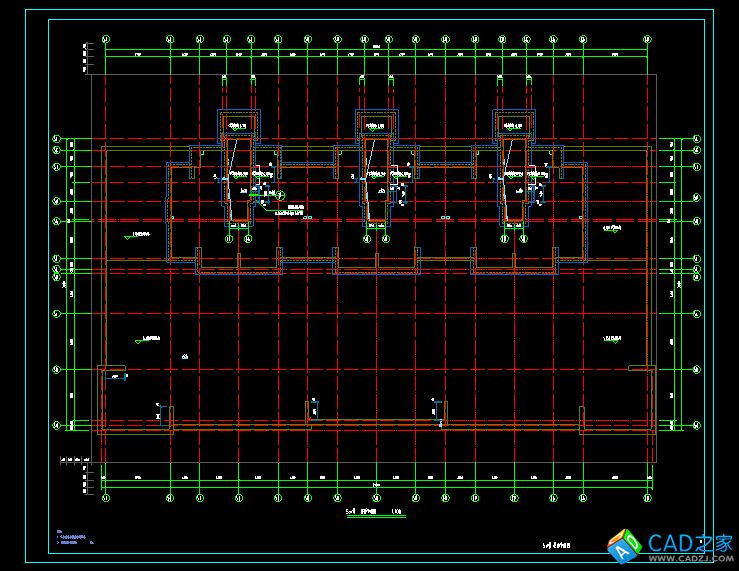Click the top-left grid axis bubble
This screenshot has width=739, height=571.
click(106, 40)
